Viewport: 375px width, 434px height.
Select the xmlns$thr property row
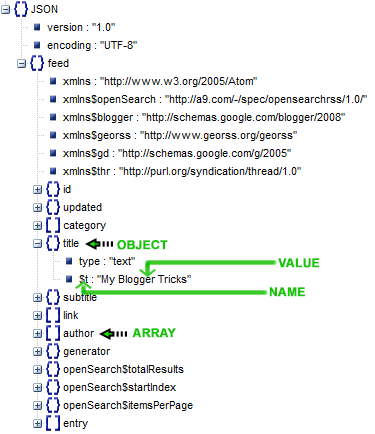[x=182, y=171]
